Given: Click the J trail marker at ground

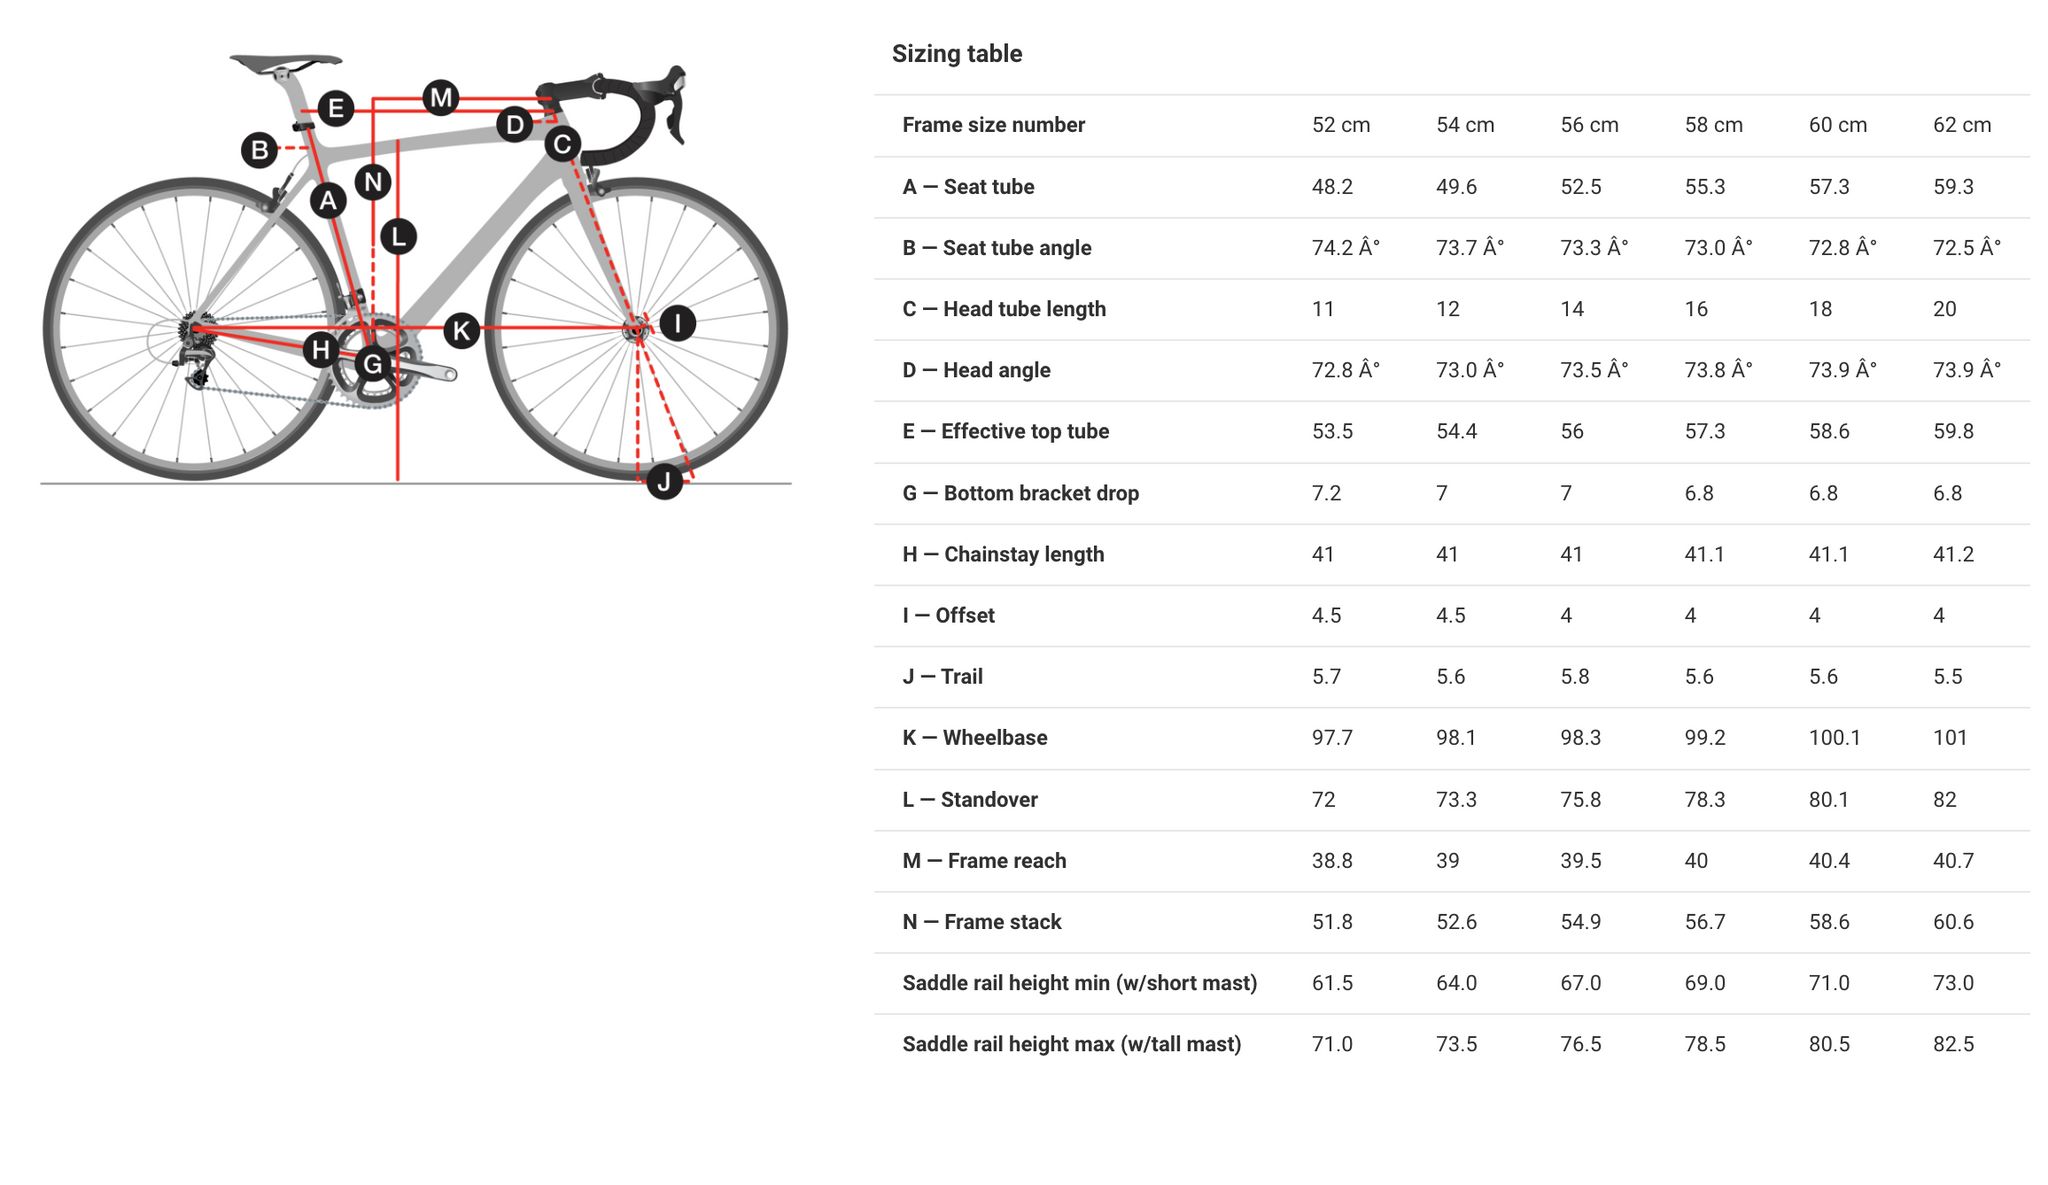Looking at the screenshot, I should coord(665,481).
